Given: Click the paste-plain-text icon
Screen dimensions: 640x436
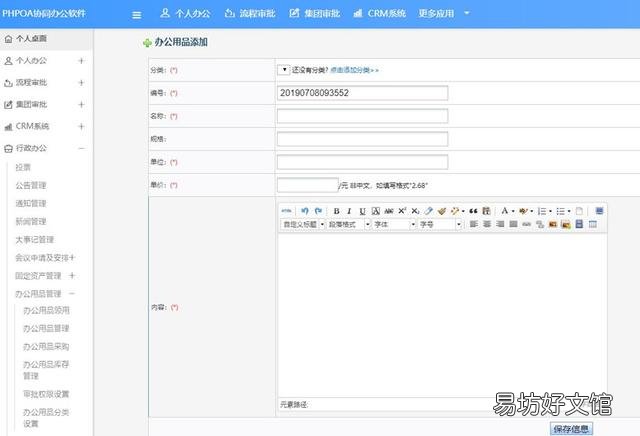Looking at the screenshot, I should (486, 211).
